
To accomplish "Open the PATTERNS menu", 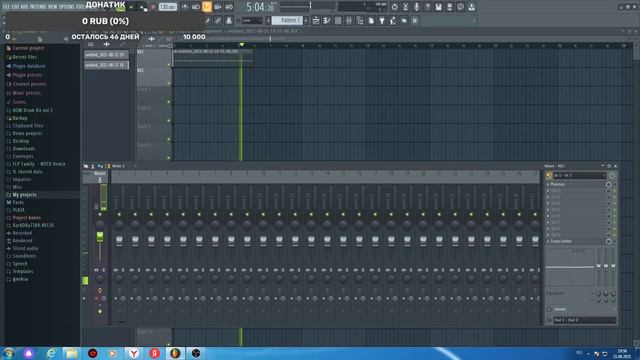I will click(x=38, y=7).
